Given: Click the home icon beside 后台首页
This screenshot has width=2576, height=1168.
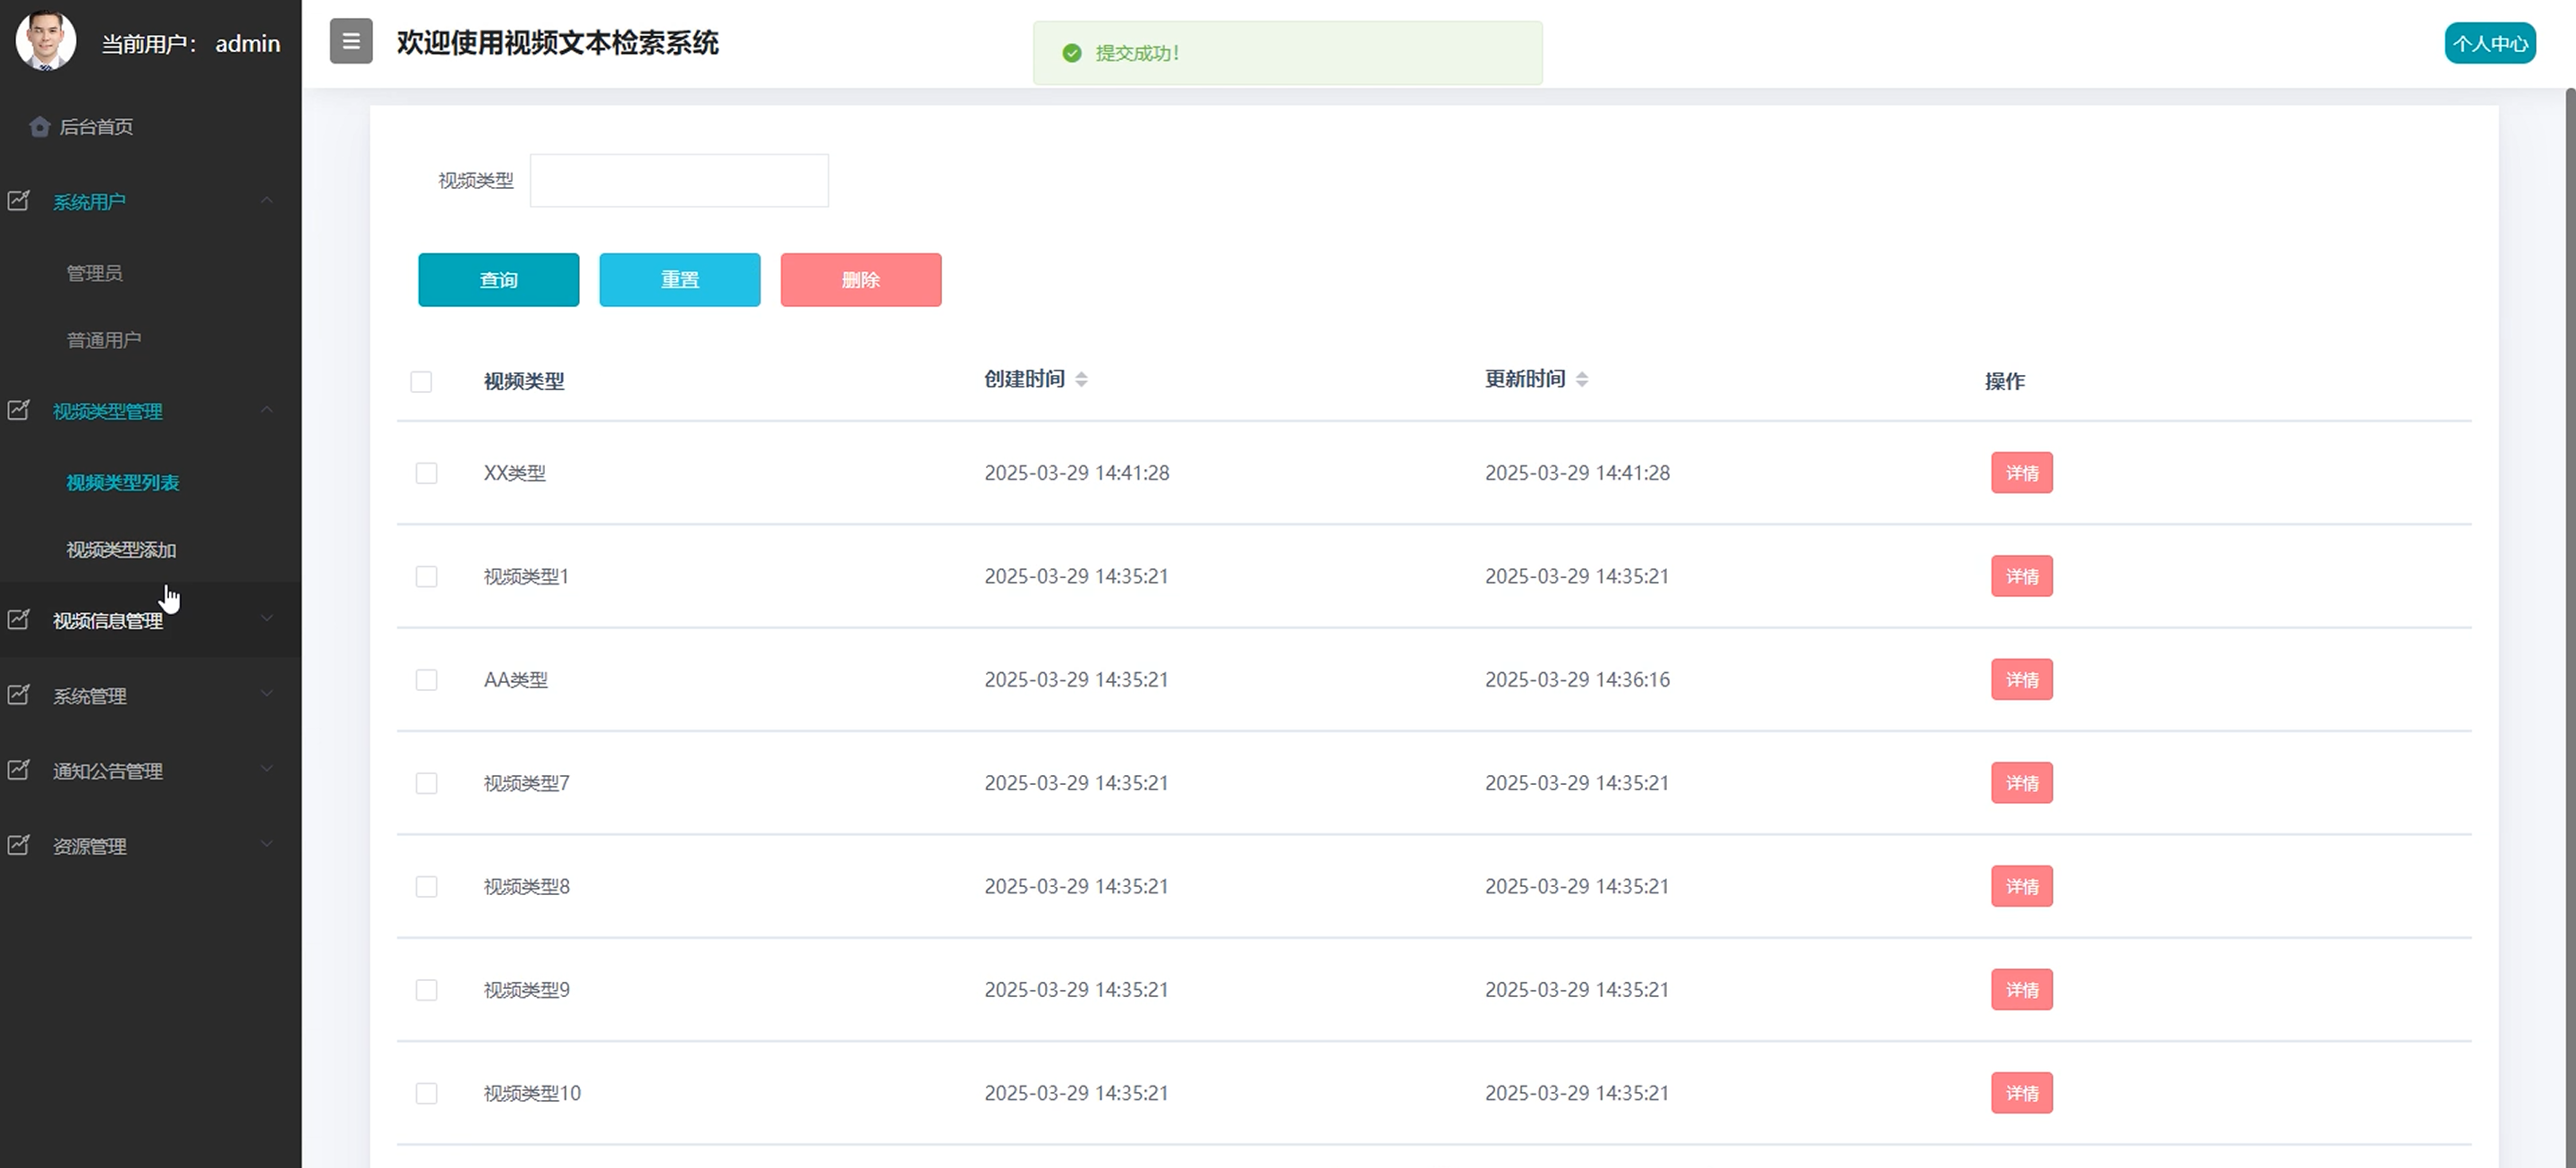Looking at the screenshot, I should pyautogui.click(x=40, y=127).
